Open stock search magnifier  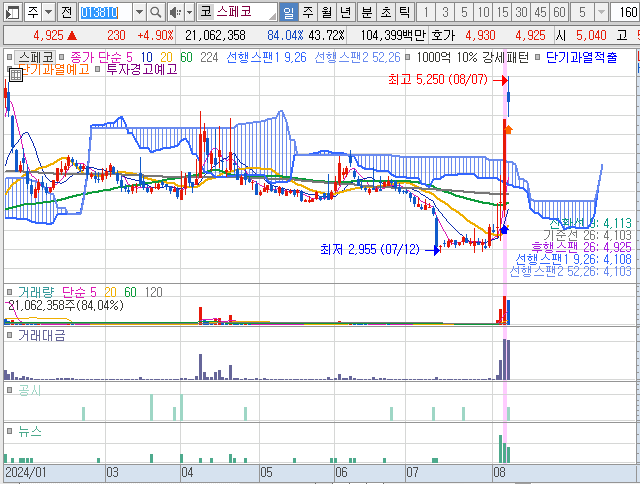155,13
